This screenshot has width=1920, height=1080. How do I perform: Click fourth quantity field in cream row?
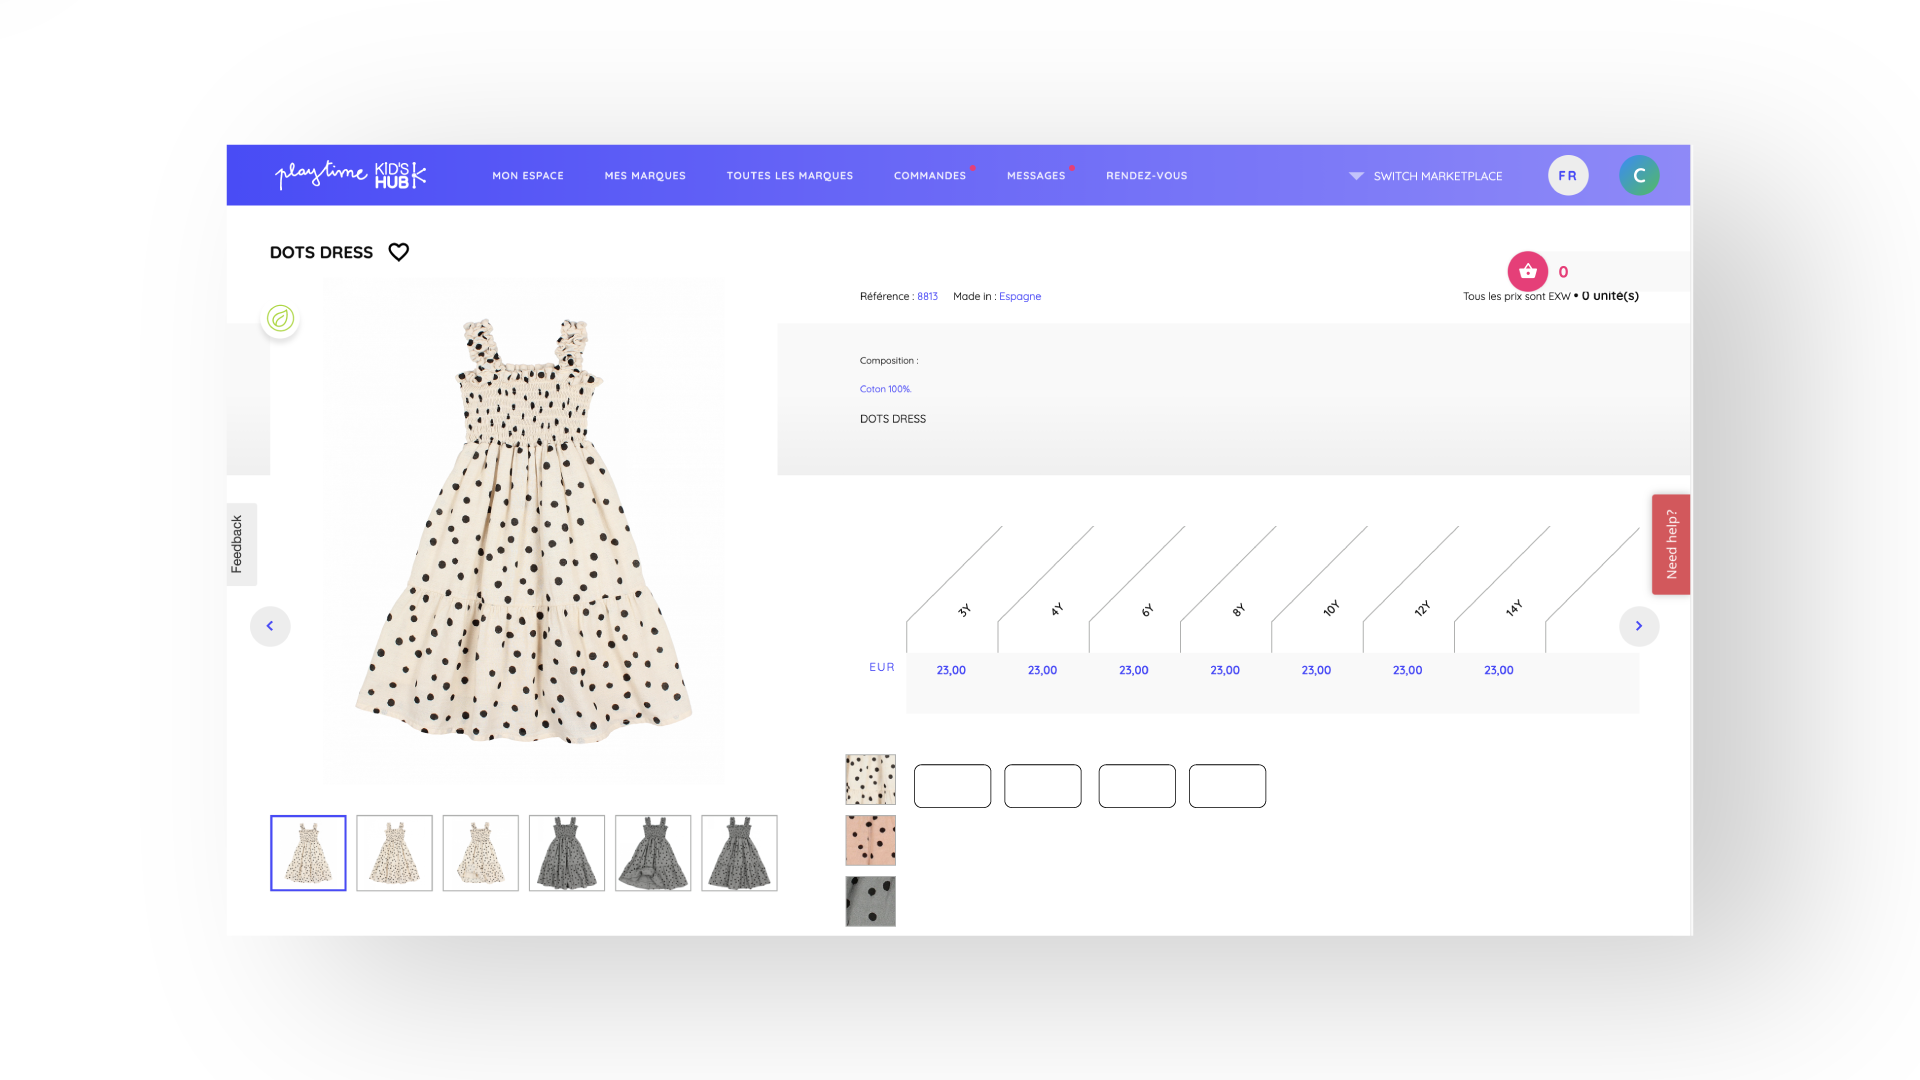1228,786
